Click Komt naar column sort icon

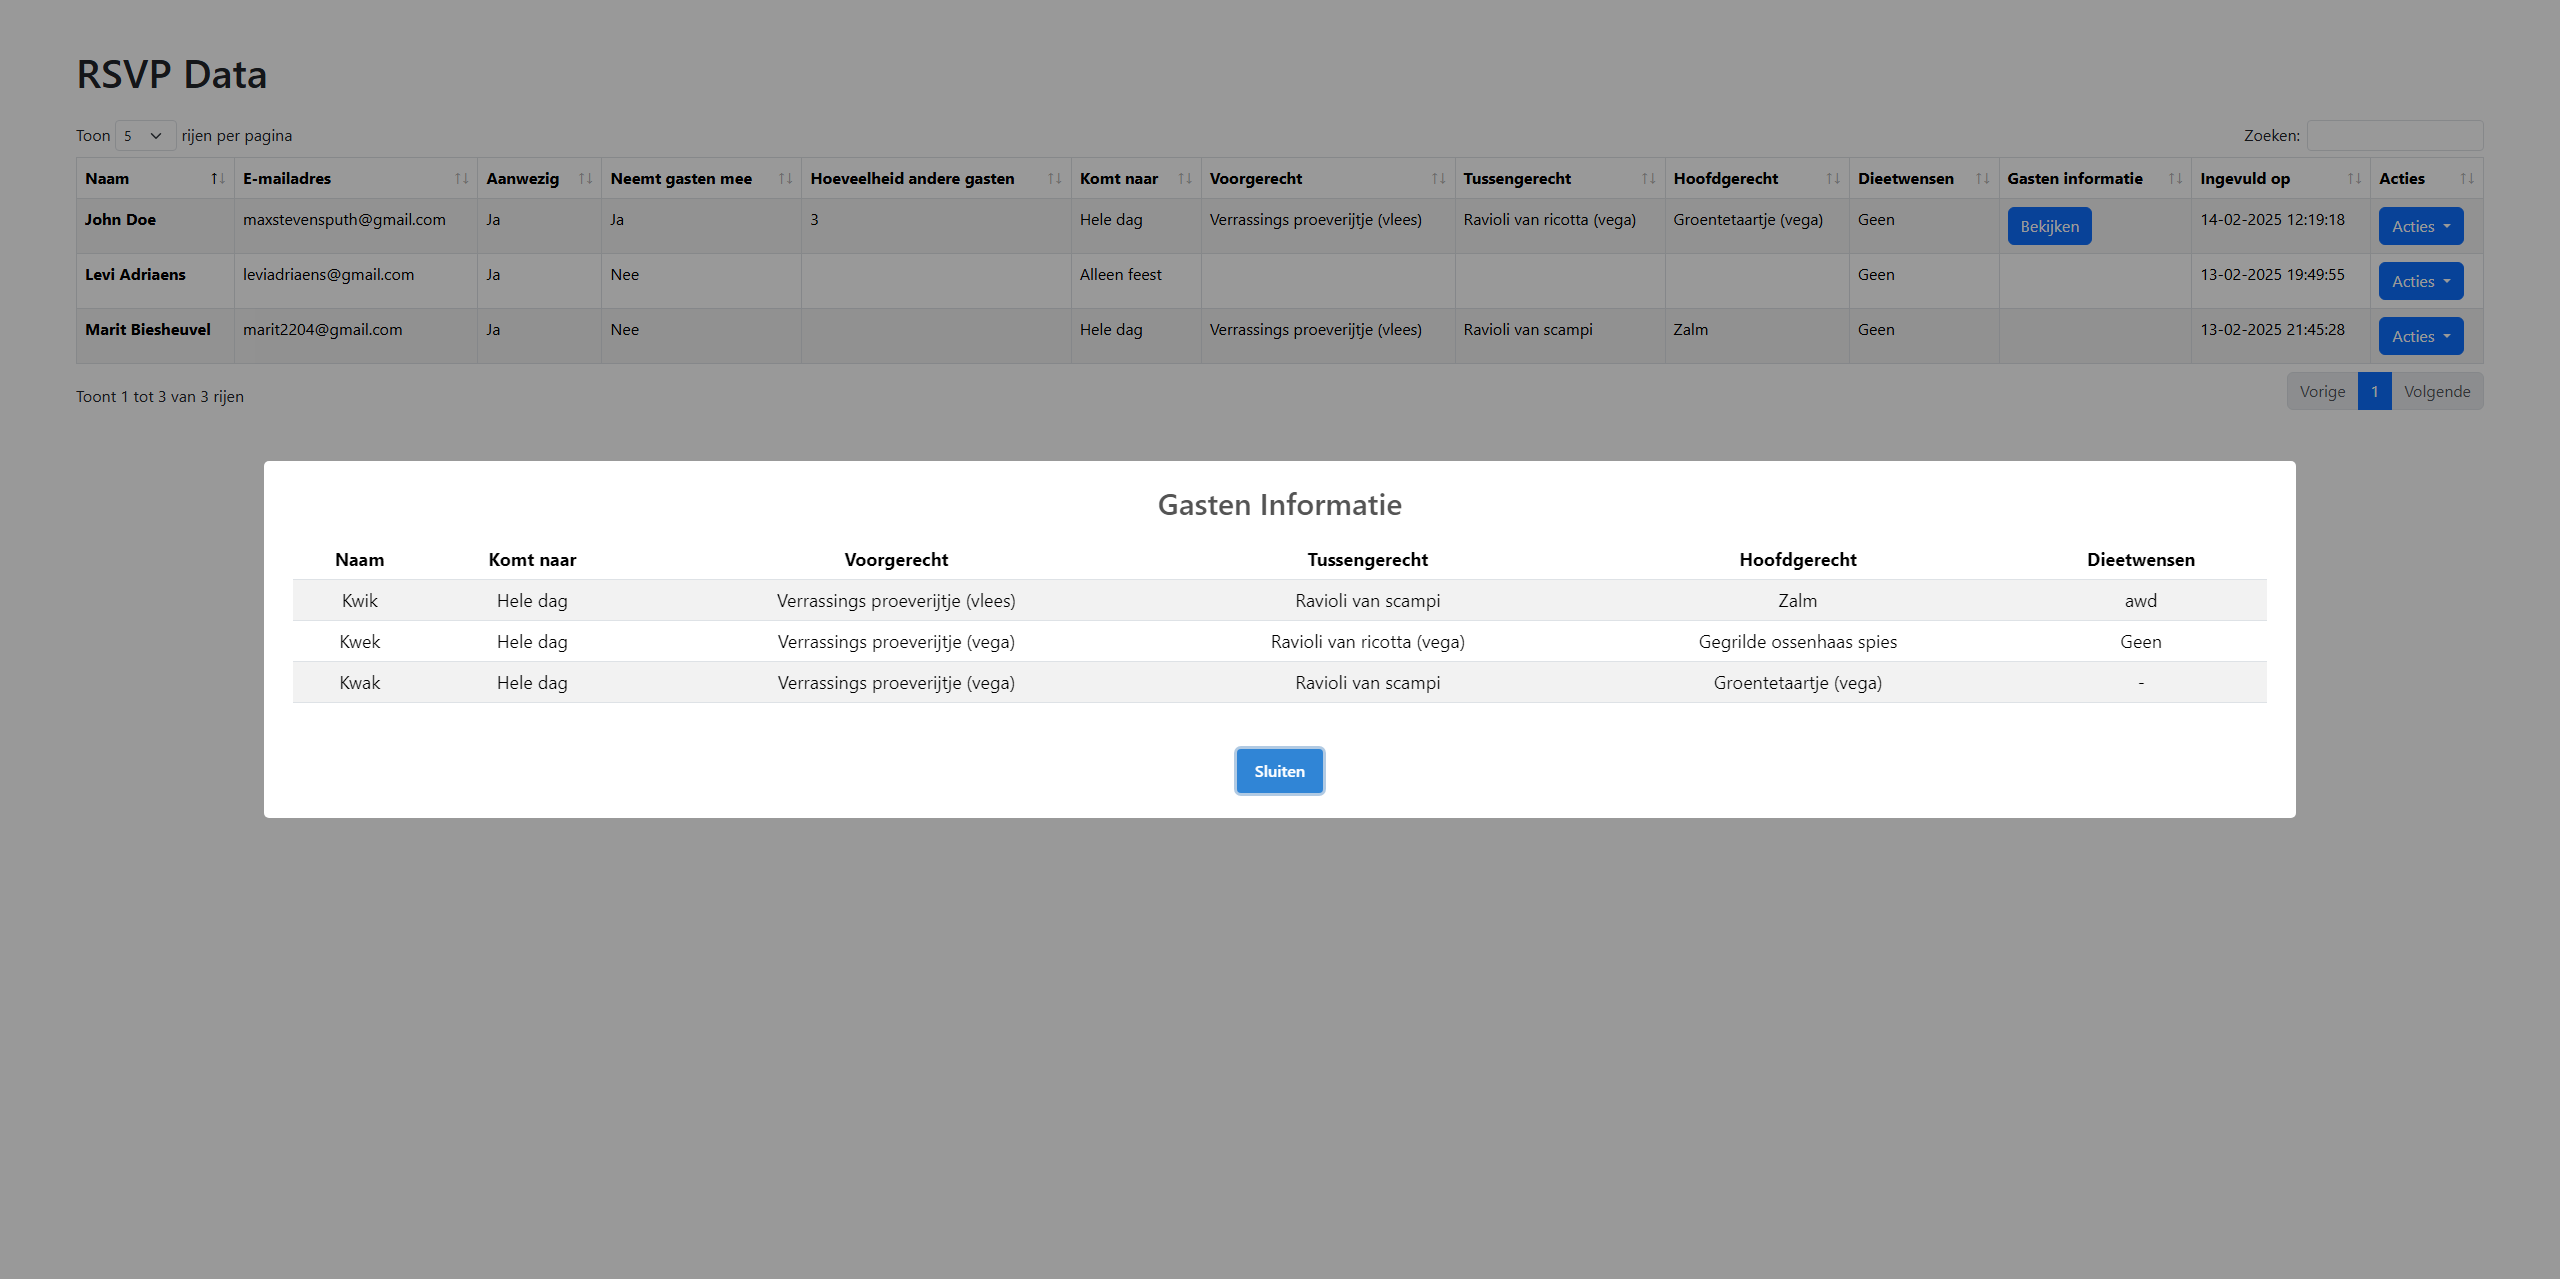pos(1184,179)
